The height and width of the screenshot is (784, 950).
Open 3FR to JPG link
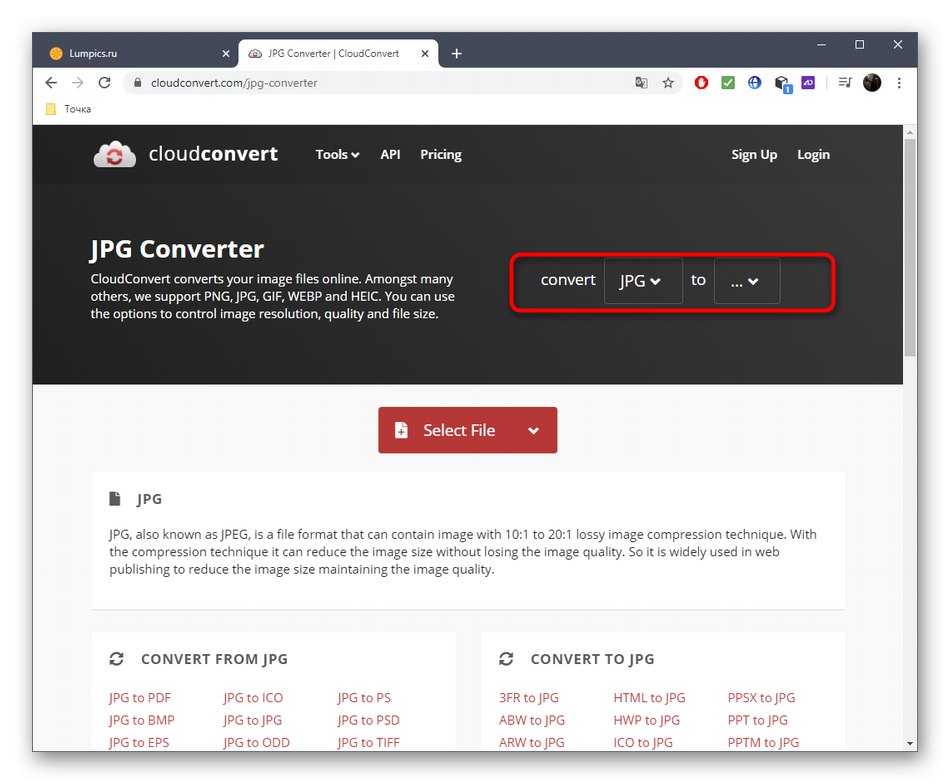529,698
